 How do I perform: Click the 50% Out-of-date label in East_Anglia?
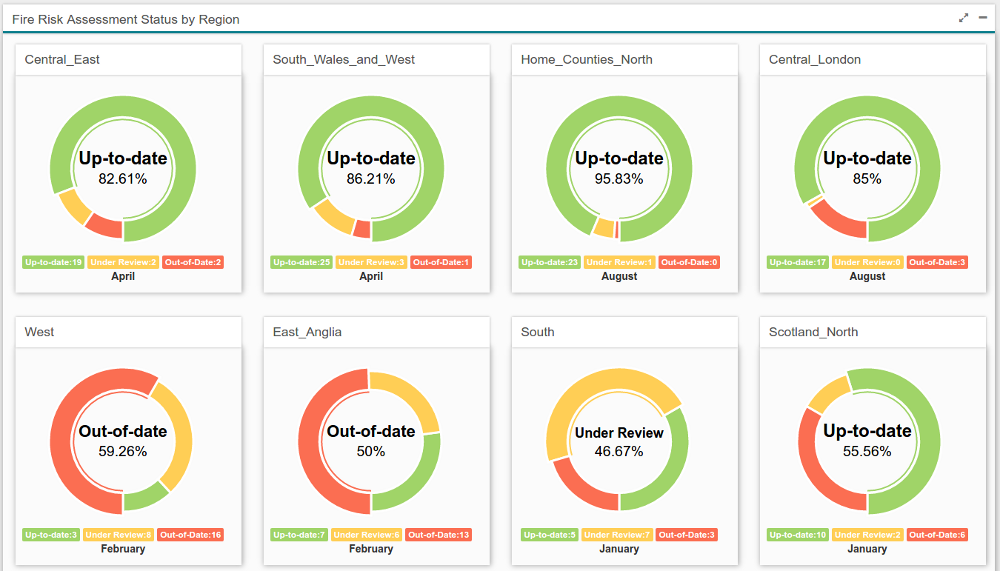[x=371, y=451]
